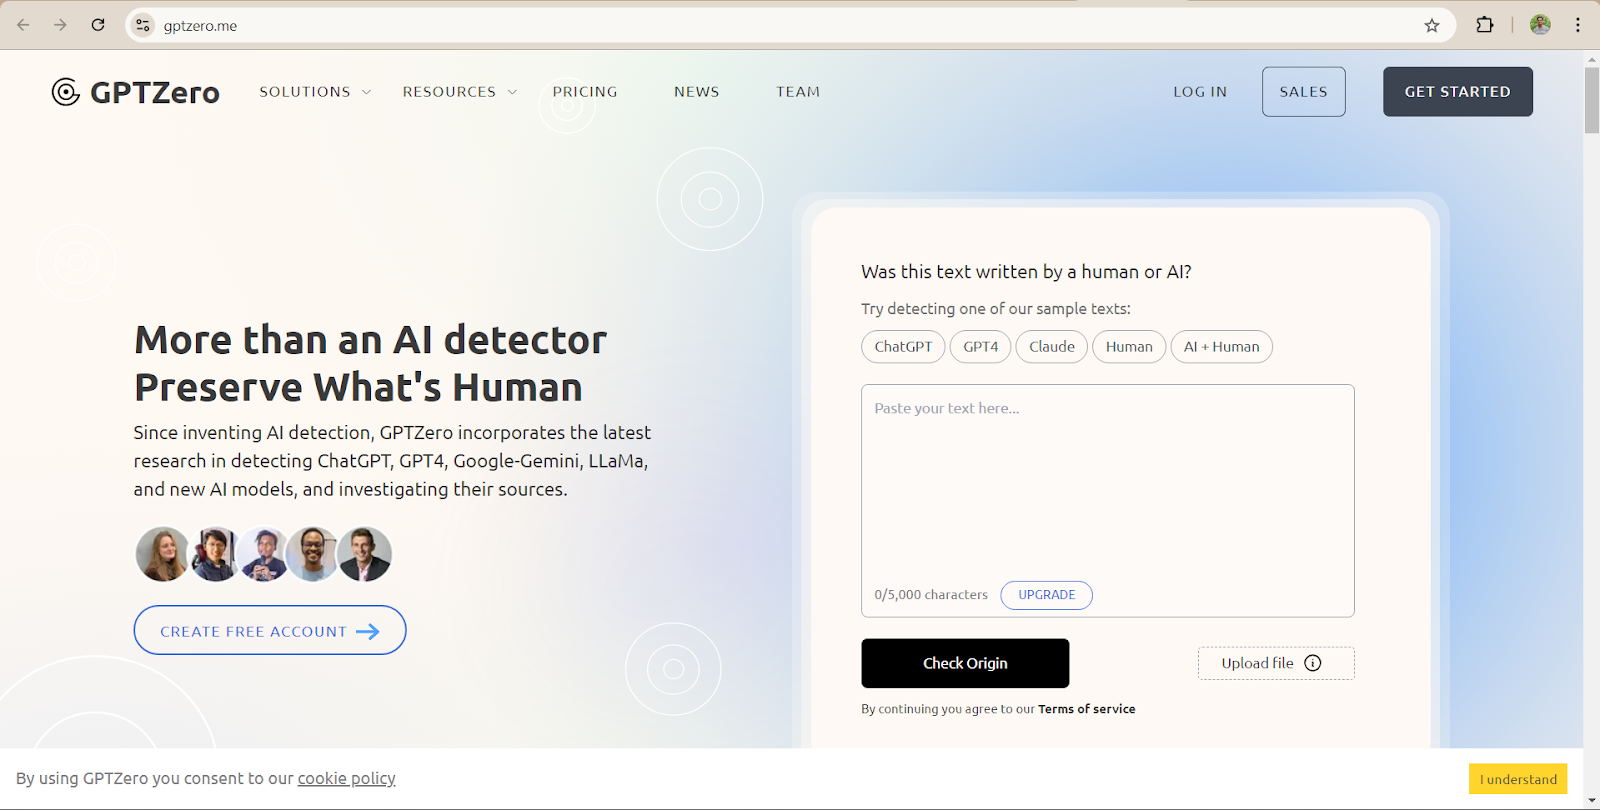Click the arrow in Create Free Account

(368, 632)
